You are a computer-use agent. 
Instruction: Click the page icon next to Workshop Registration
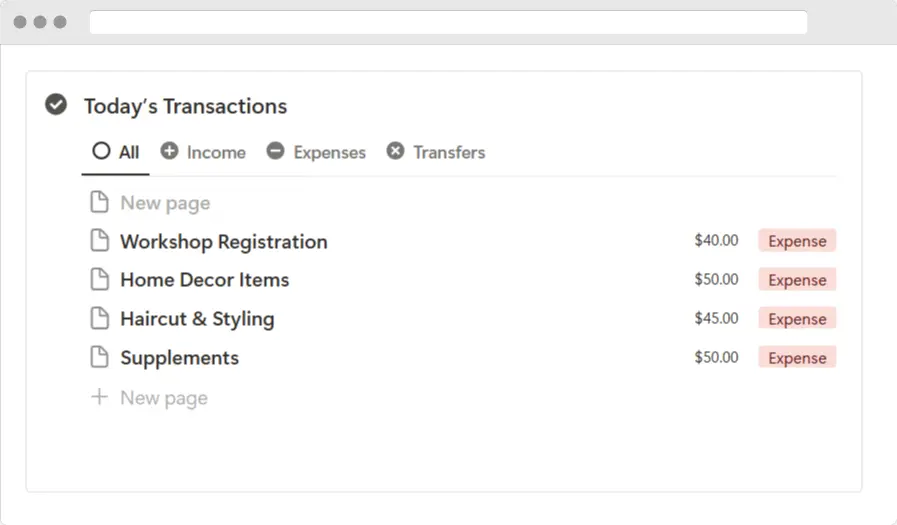pos(100,241)
